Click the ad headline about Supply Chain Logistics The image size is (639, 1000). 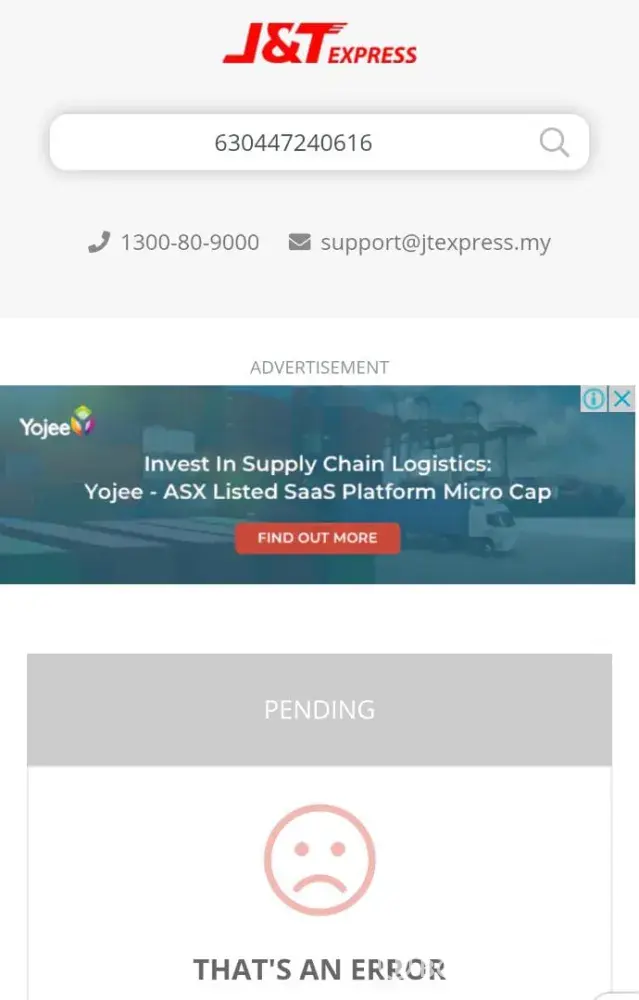point(318,464)
